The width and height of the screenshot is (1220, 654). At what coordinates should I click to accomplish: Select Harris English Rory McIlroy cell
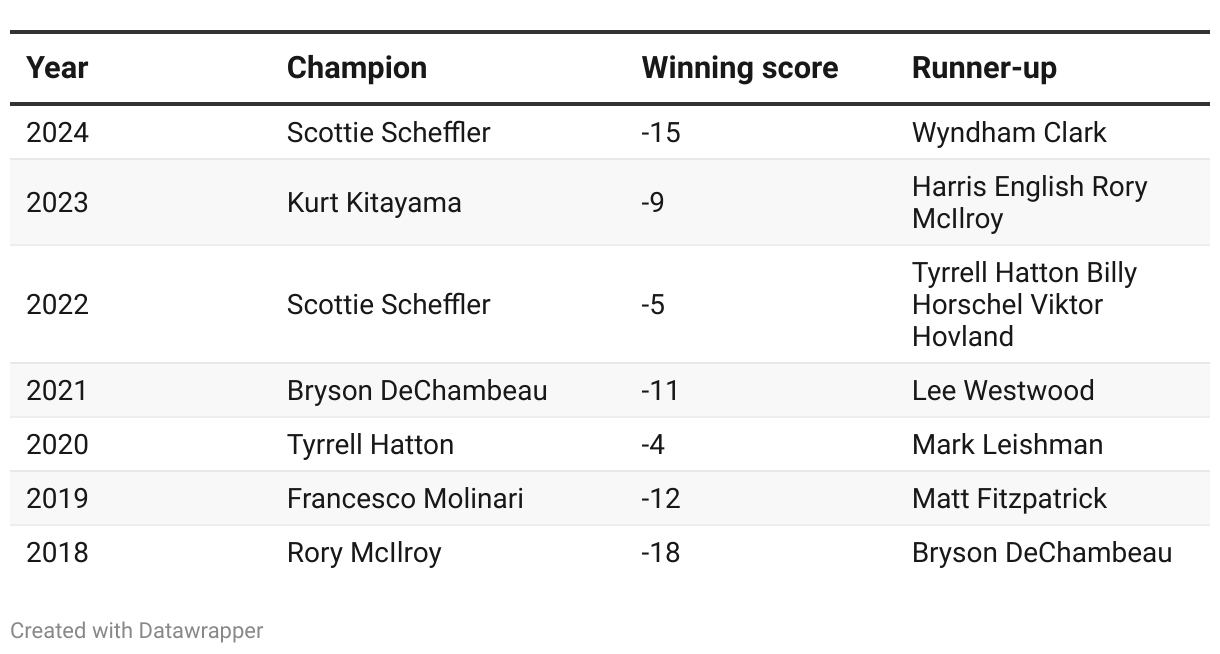(1029, 202)
